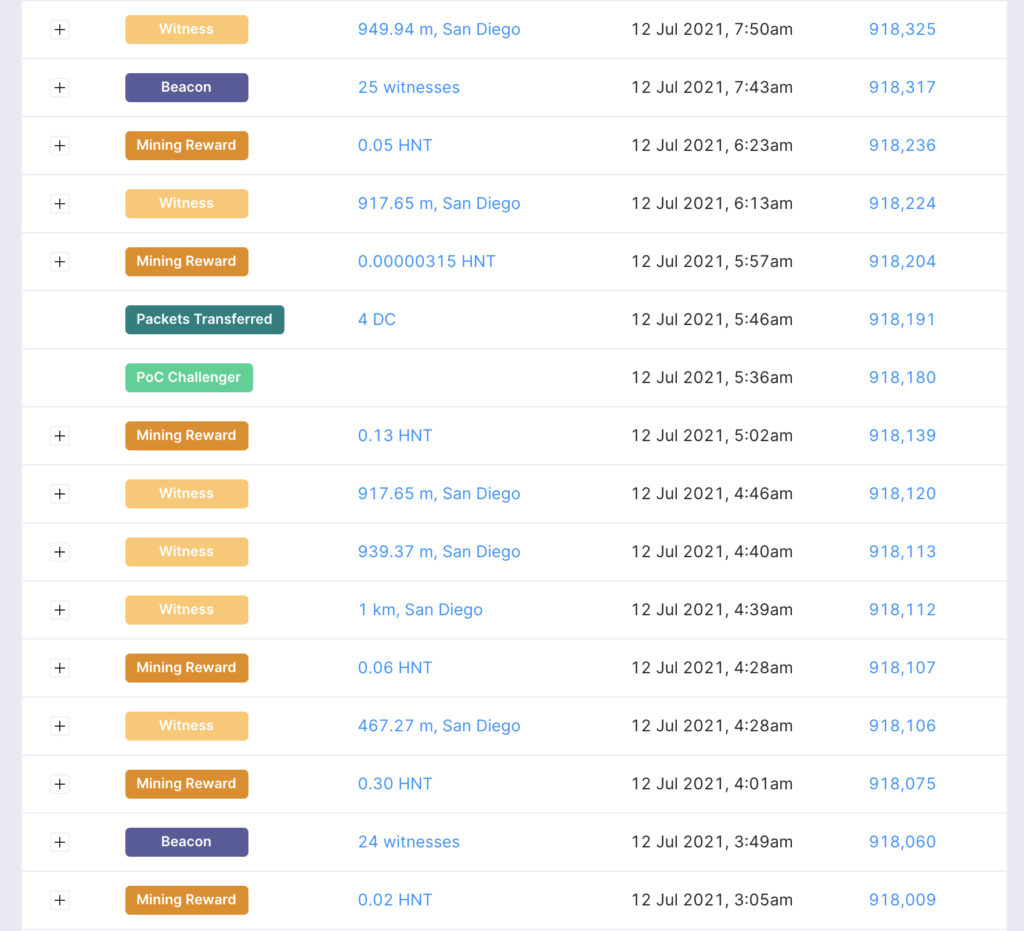Click plus icon beside 0.13 HNT reward
1024x931 pixels.
tap(60, 436)
